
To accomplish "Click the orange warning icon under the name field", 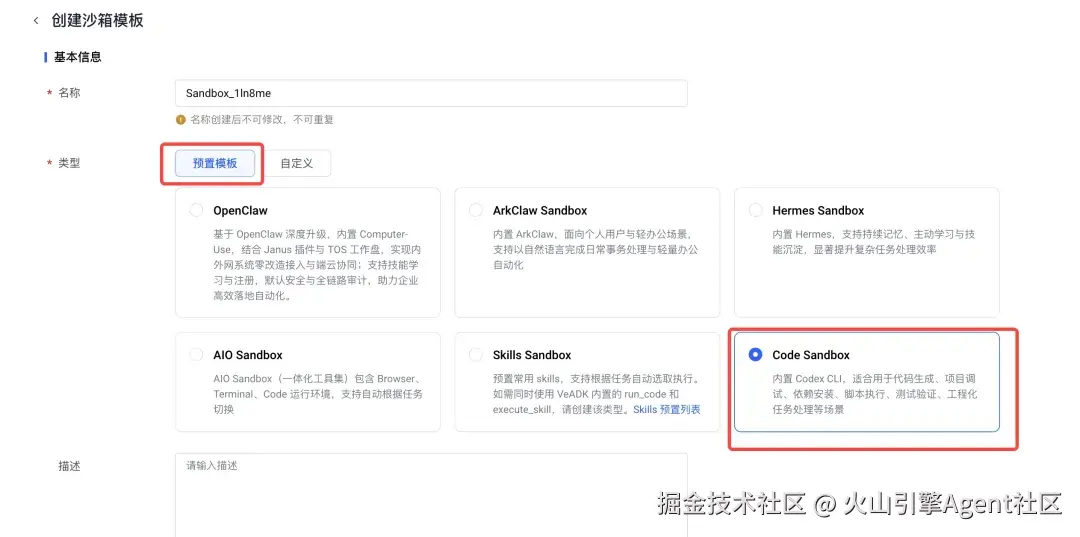I will coord(181,120).
